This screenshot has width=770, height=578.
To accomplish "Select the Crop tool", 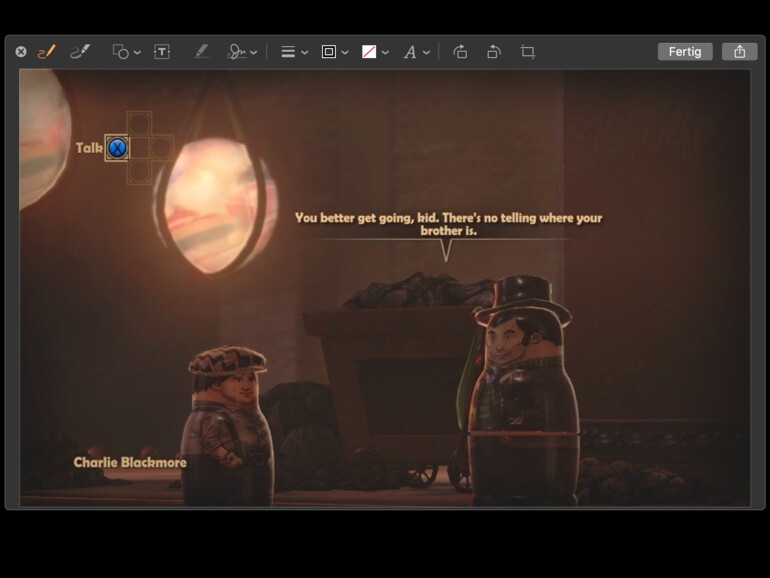I will coord(527,52).
